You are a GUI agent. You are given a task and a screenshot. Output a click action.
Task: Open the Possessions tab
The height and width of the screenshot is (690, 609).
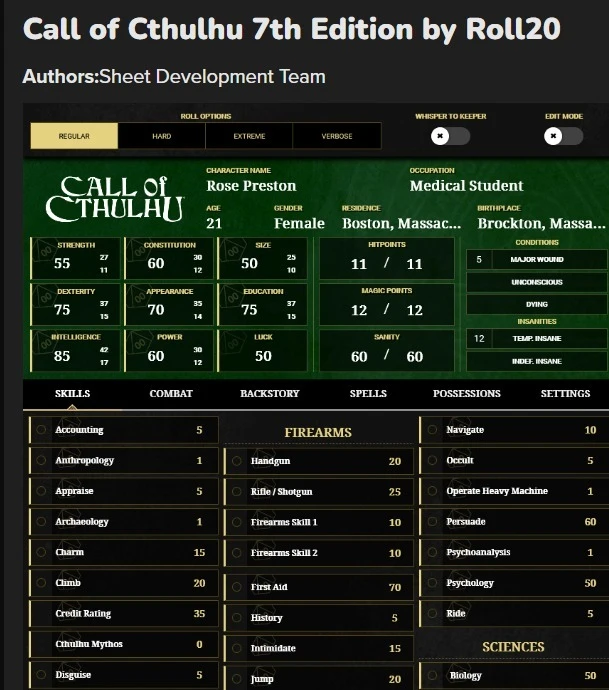467,393
